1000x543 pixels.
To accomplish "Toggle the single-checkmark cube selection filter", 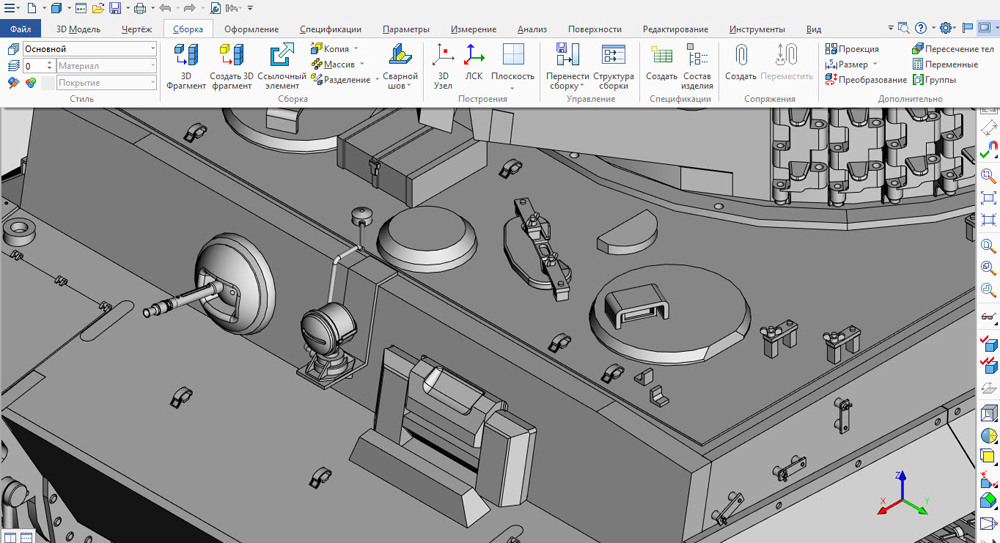I will tap(989, 343).
